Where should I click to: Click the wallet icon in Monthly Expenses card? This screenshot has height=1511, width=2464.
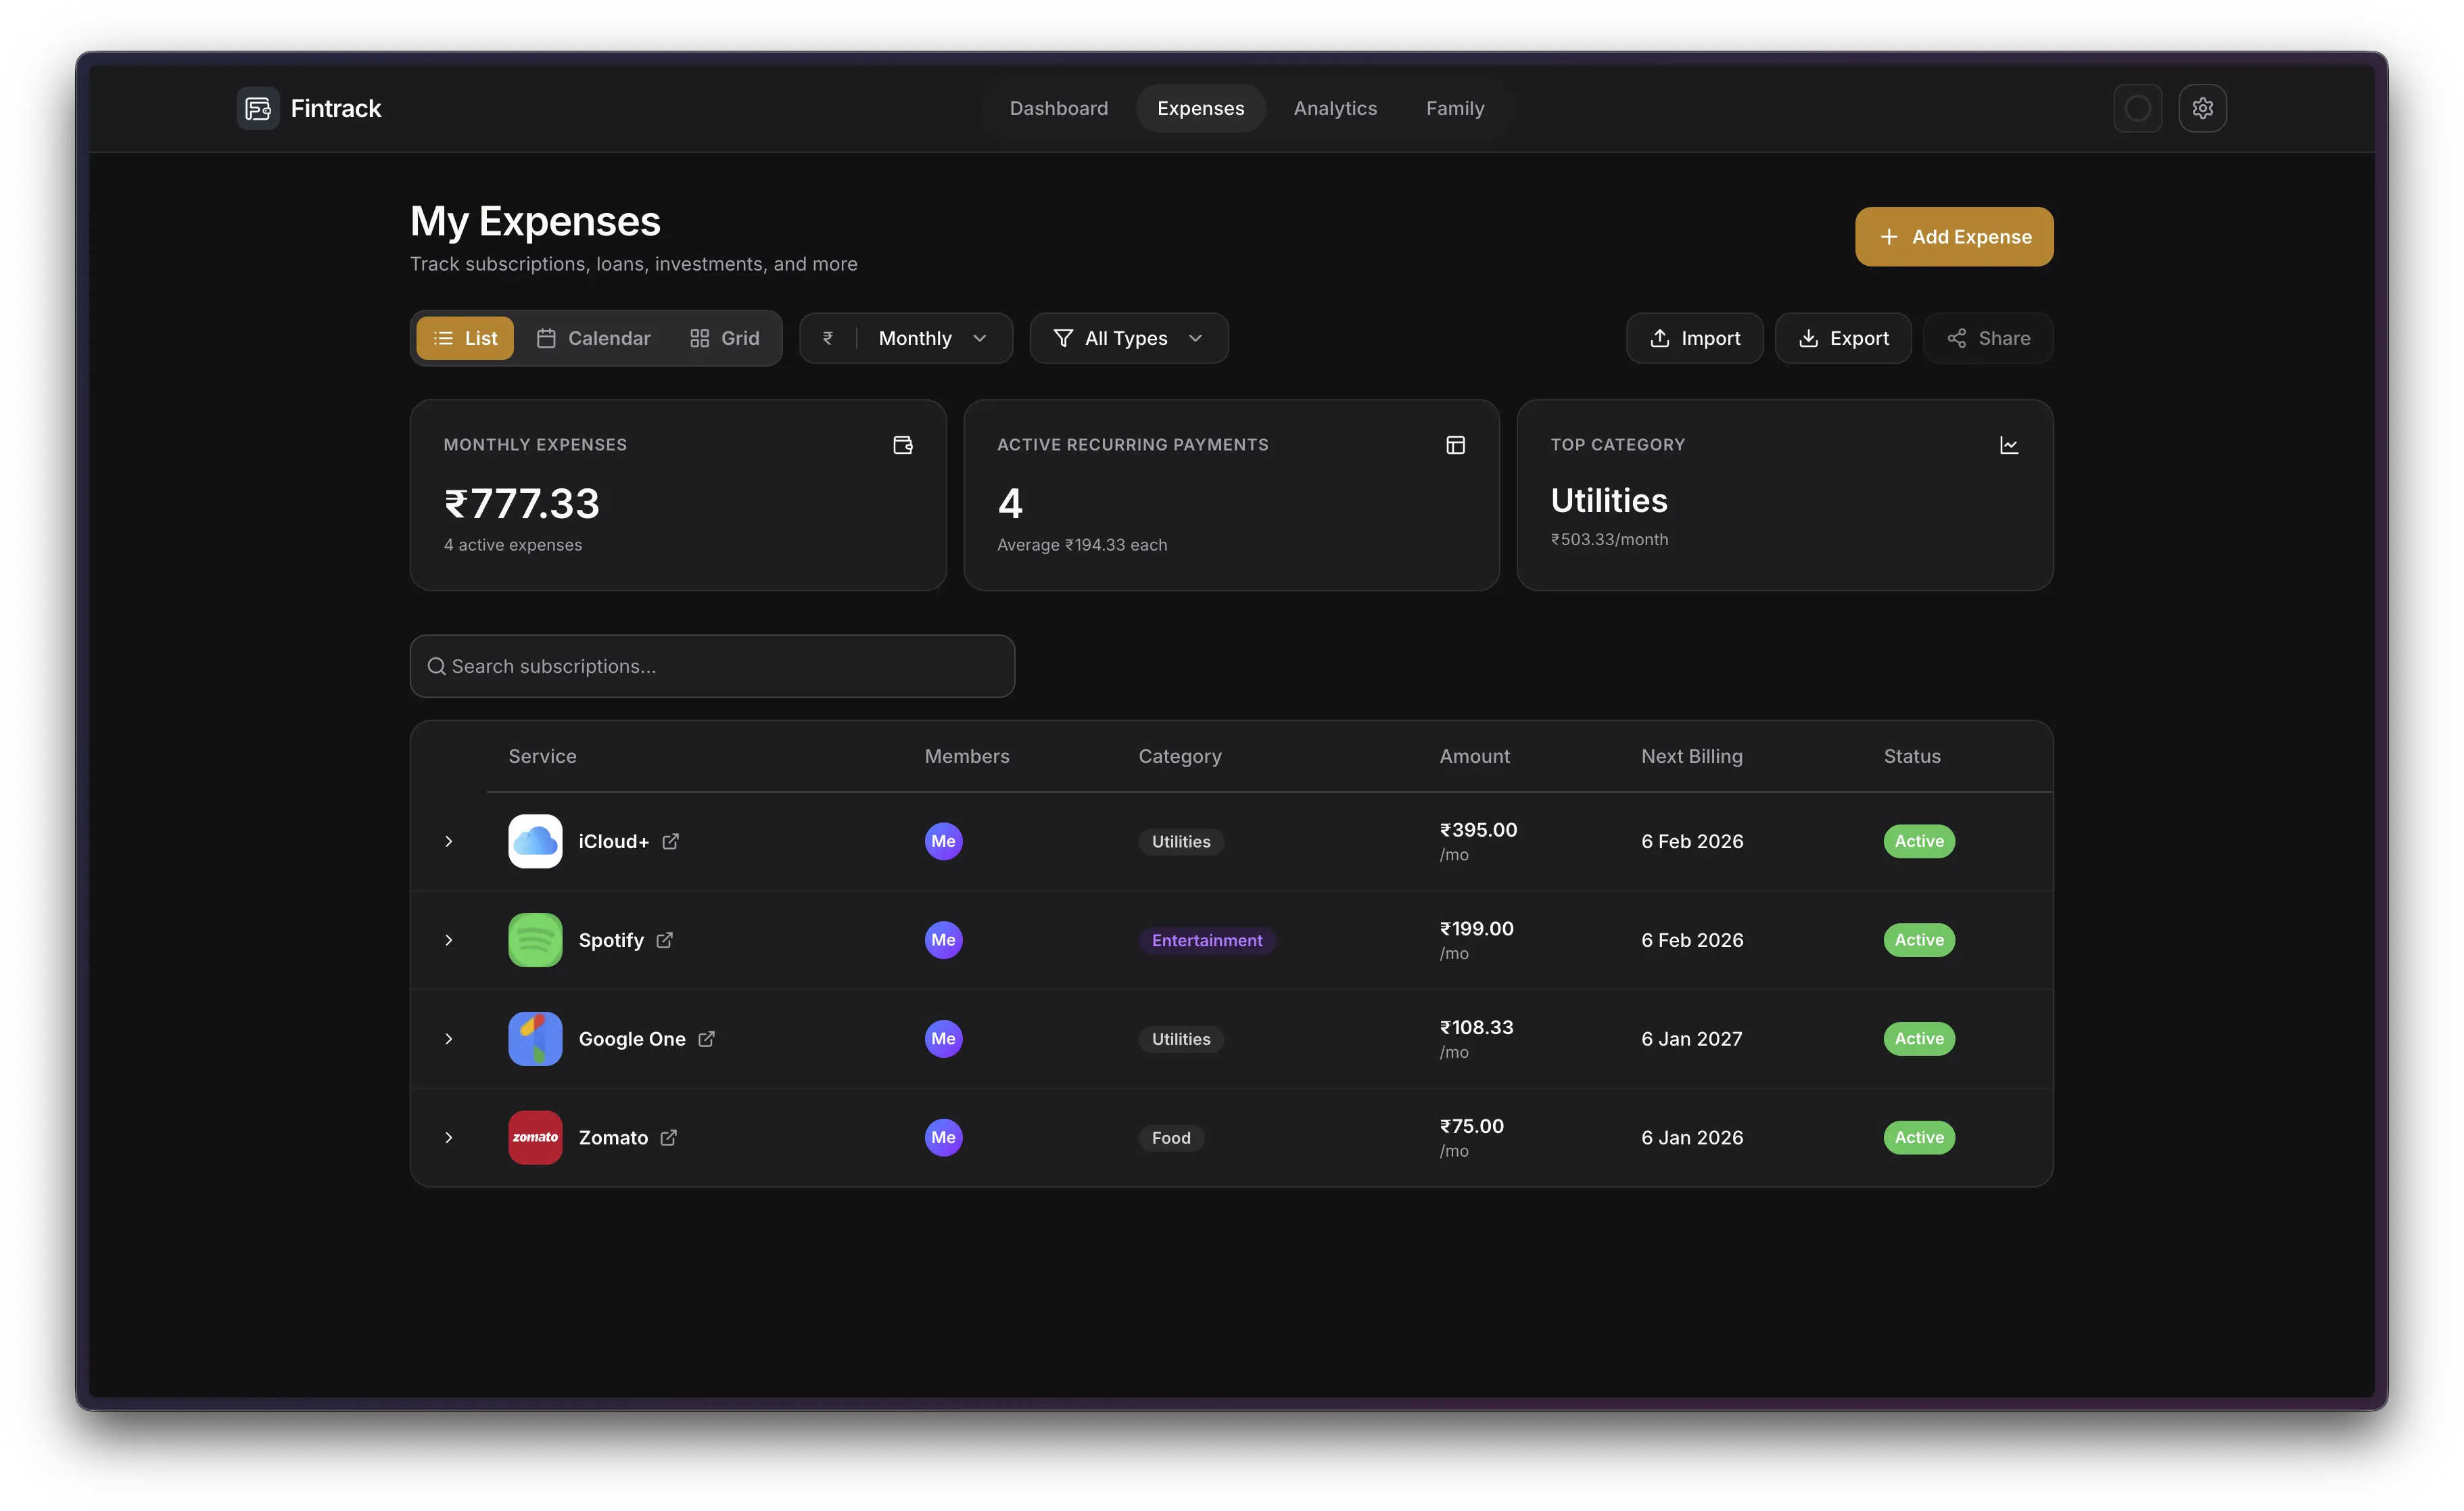[x=902, y=445]
